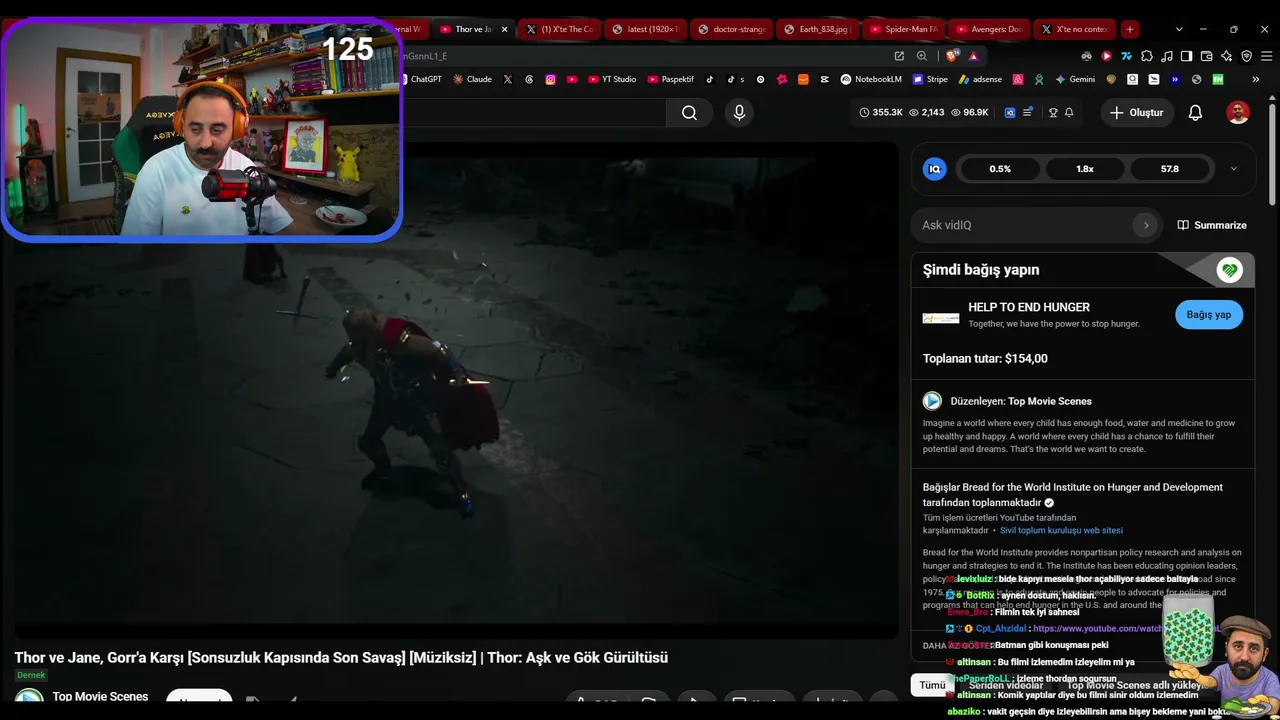
Task: Follow the Sivil toplum kuruluşu web sitesi link
Action: pos(1061,531)
